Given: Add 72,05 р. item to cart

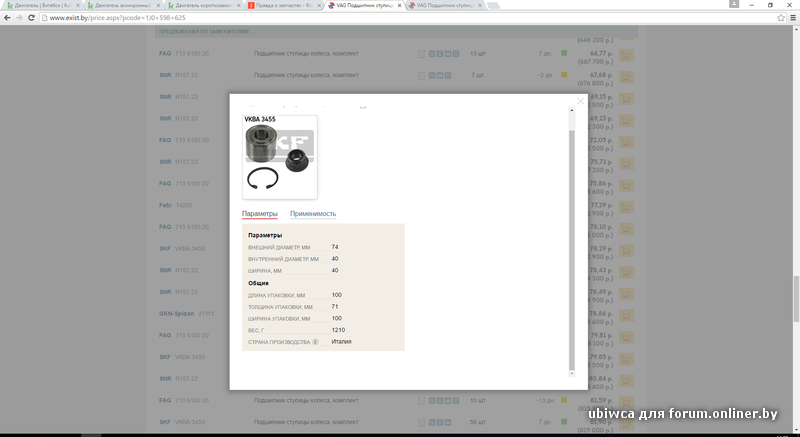Looking at the screenshot, I should (626, 142).
